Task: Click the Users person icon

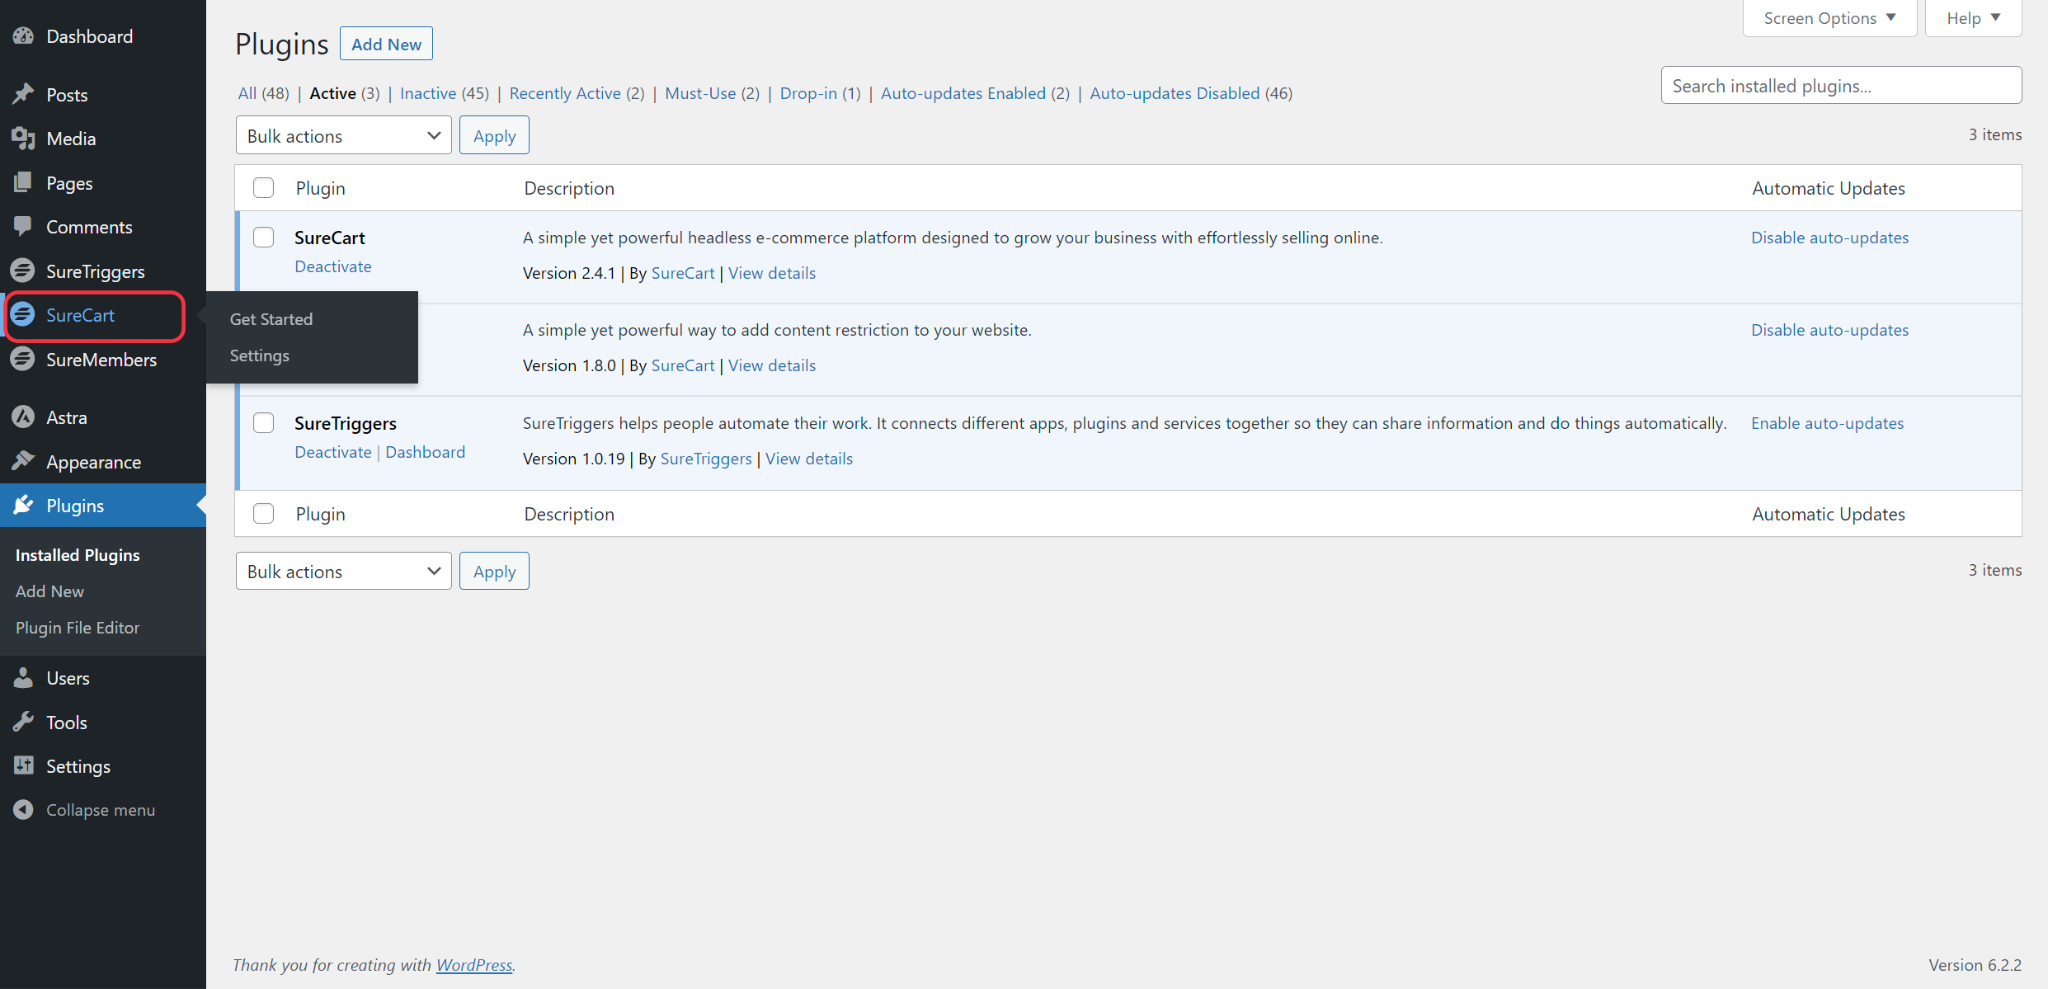Action: point(23,678)
